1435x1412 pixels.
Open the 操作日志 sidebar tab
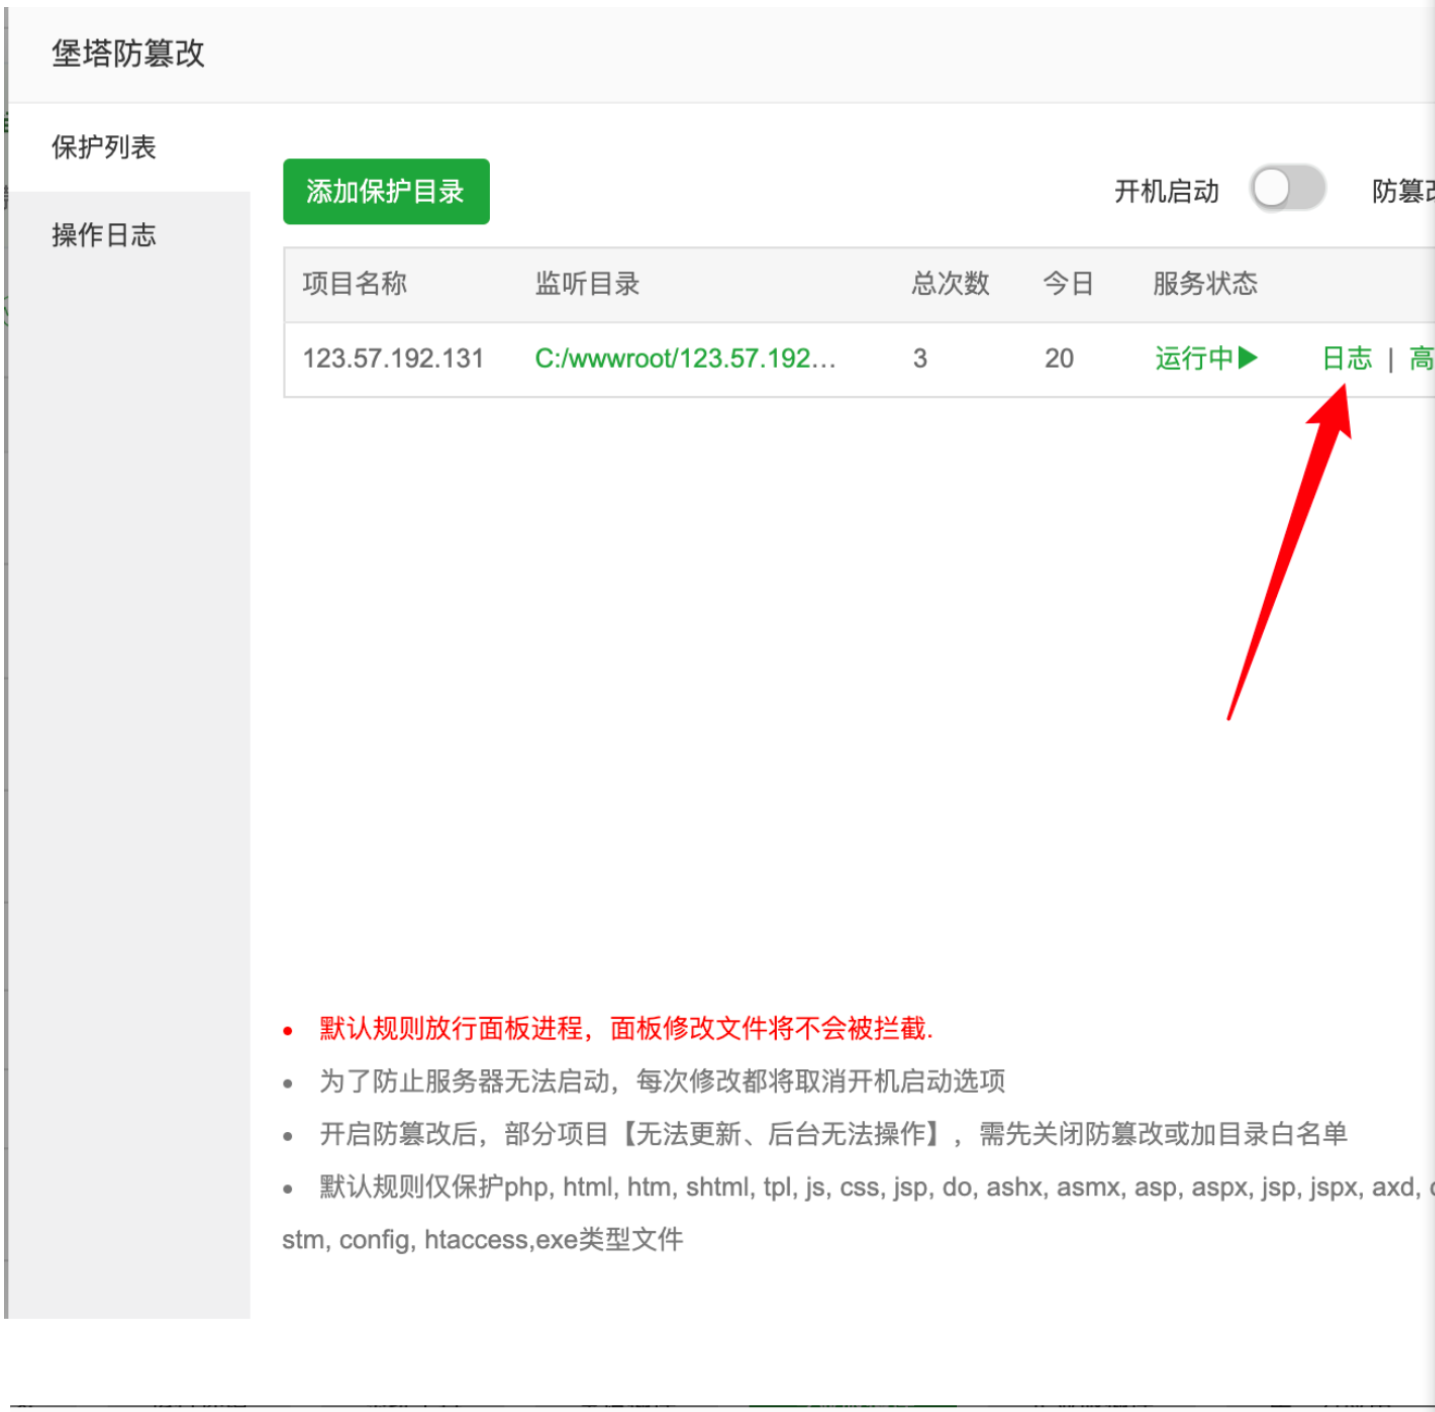click(x=104, y=235)
